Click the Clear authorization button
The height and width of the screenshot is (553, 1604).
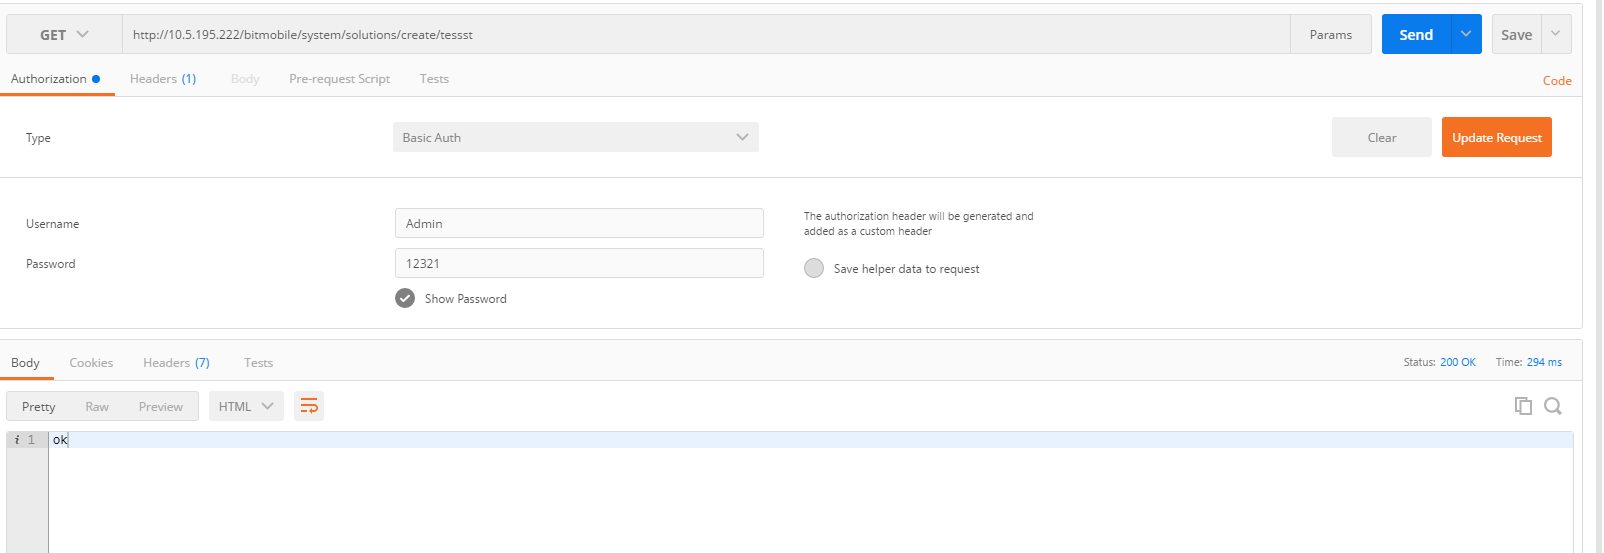coord(1381,138)
